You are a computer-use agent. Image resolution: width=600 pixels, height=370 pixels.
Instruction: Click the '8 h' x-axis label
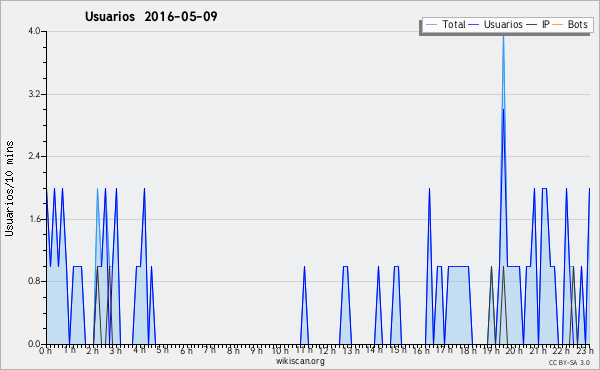pyautogui.click(x=233, y=351)
